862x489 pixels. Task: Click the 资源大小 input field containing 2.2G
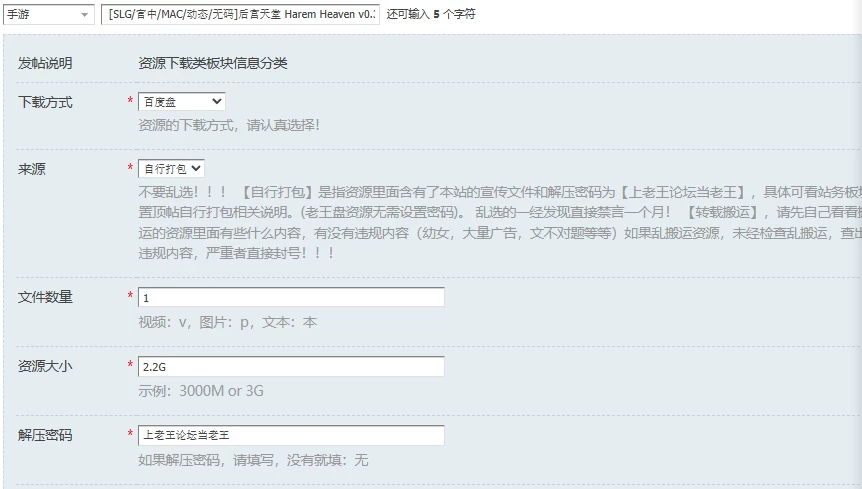pyautogui.click(x=291, y=366)
